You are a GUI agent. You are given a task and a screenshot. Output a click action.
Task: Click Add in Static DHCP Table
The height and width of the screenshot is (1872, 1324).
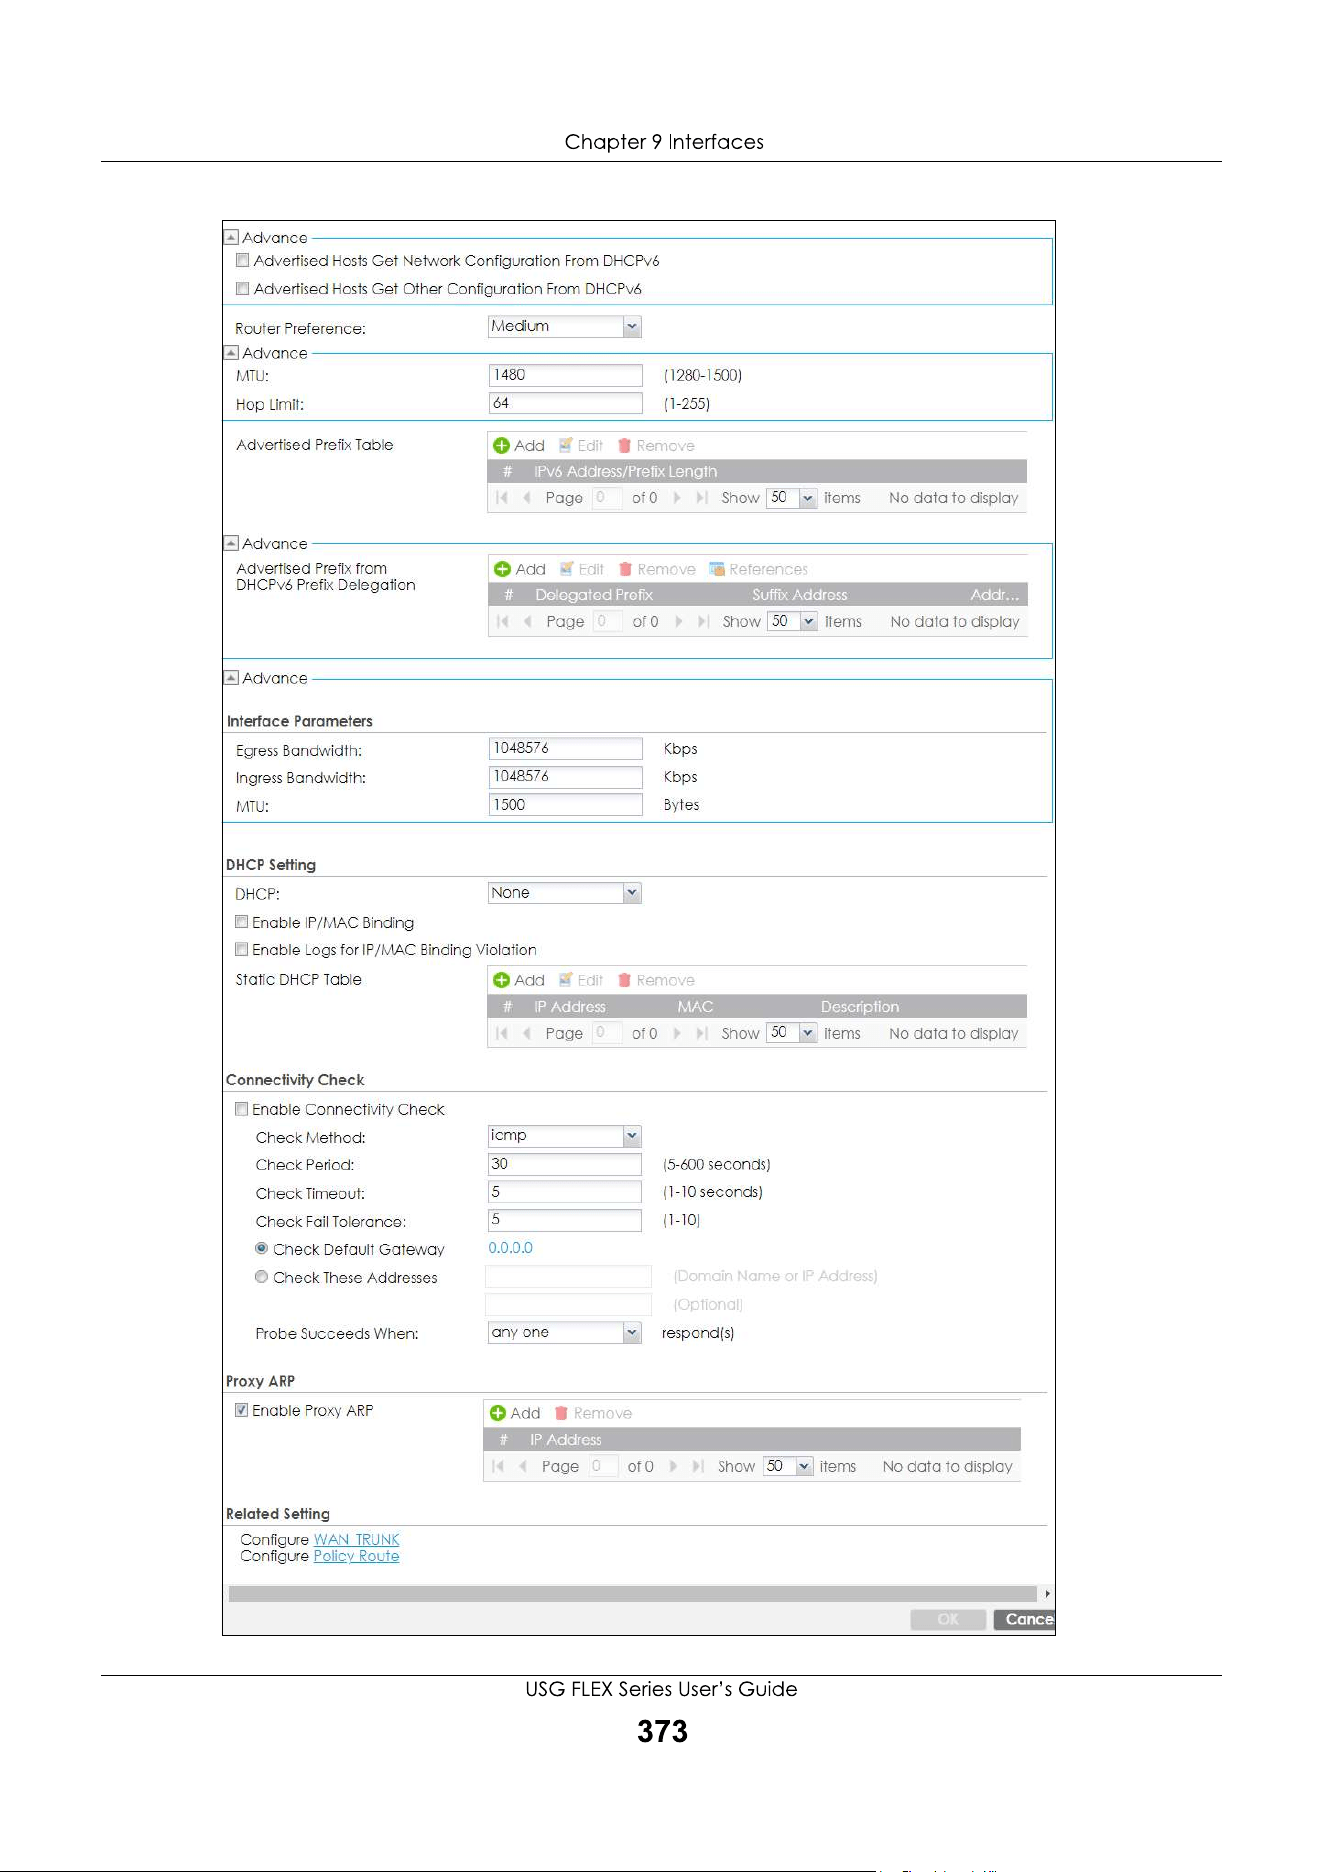(x=518, y=980)
